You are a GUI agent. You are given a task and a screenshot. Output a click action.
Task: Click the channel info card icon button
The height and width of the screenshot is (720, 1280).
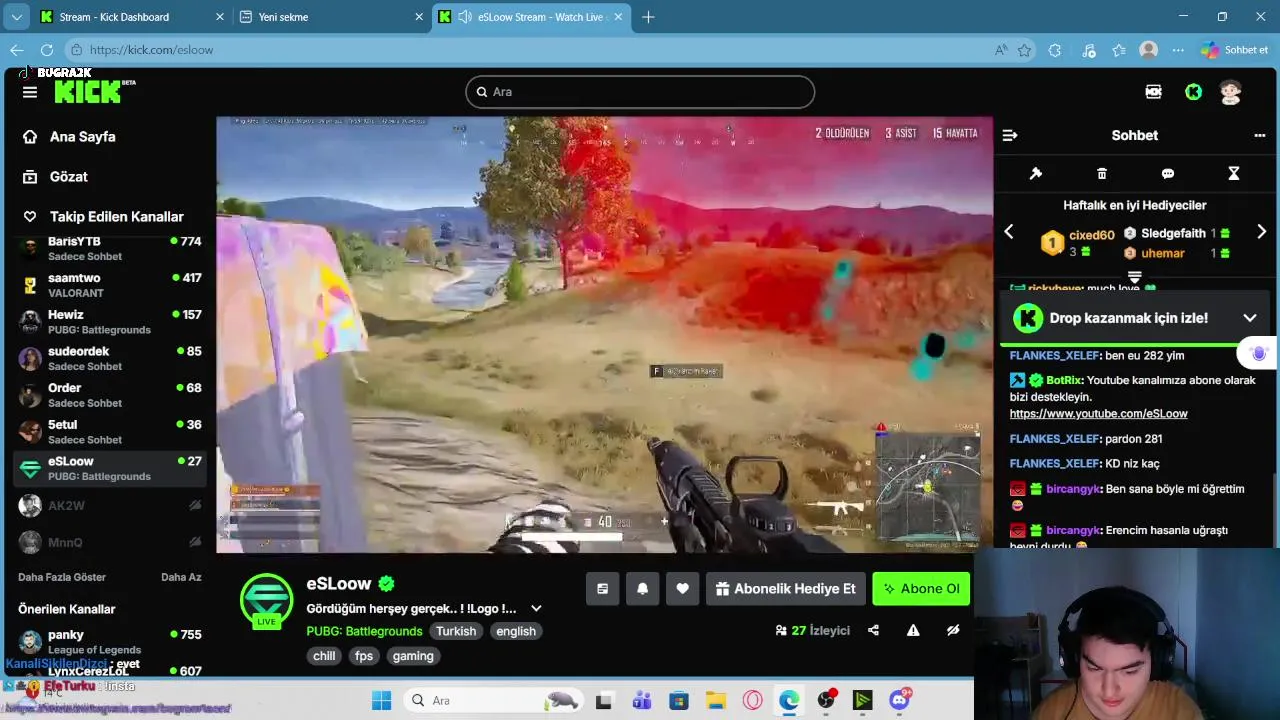coord(602,589)
